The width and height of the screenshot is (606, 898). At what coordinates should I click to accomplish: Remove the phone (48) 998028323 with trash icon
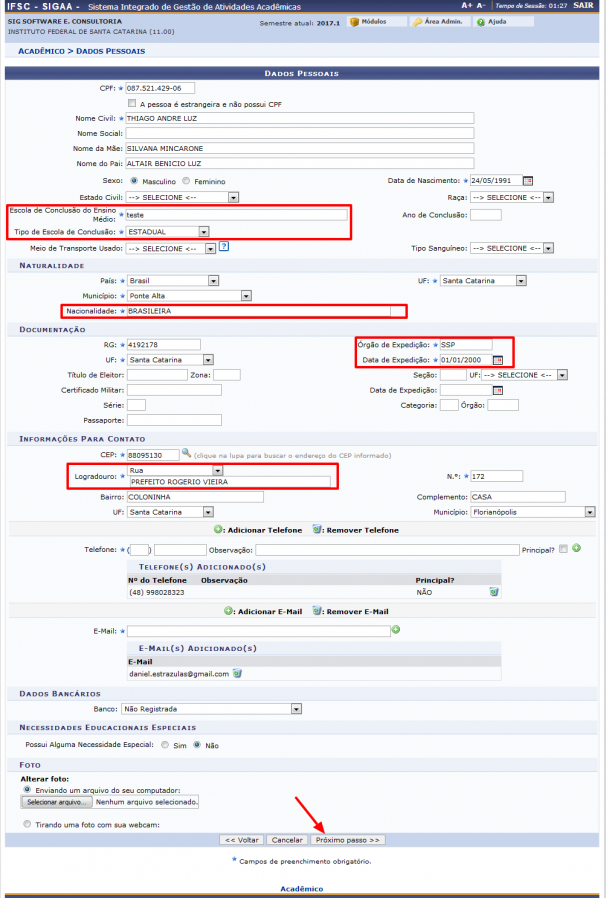[x=493, y=592]
